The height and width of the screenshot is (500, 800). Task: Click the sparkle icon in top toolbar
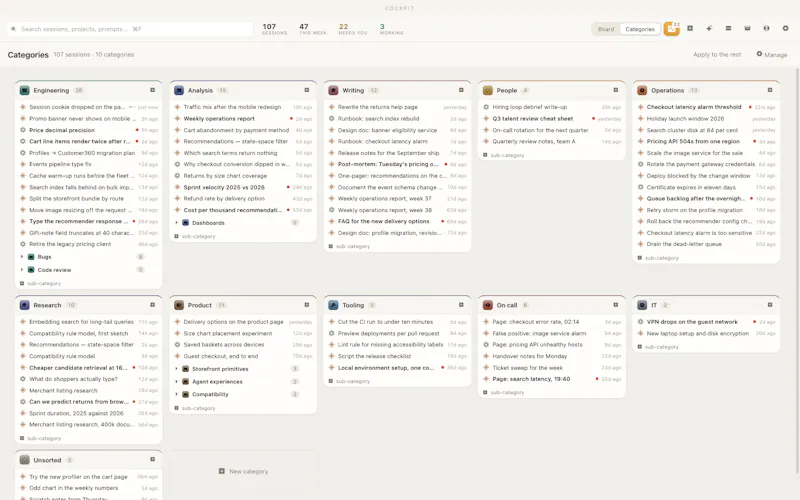pos(709,29)
